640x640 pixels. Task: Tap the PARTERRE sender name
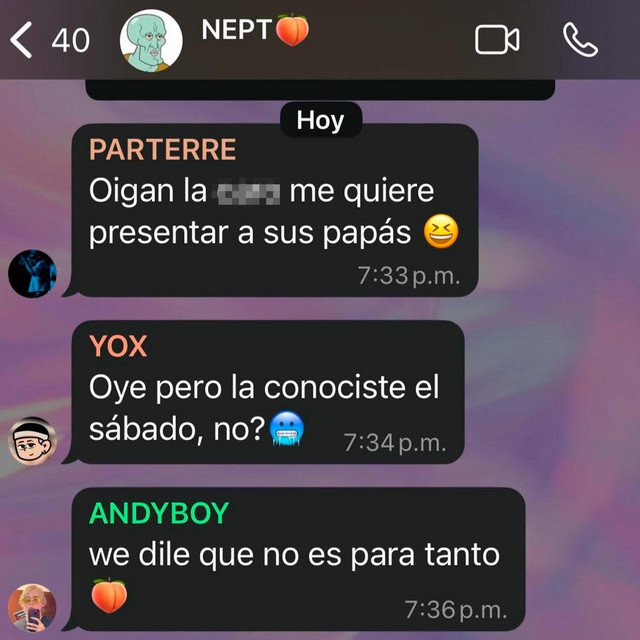162,149
